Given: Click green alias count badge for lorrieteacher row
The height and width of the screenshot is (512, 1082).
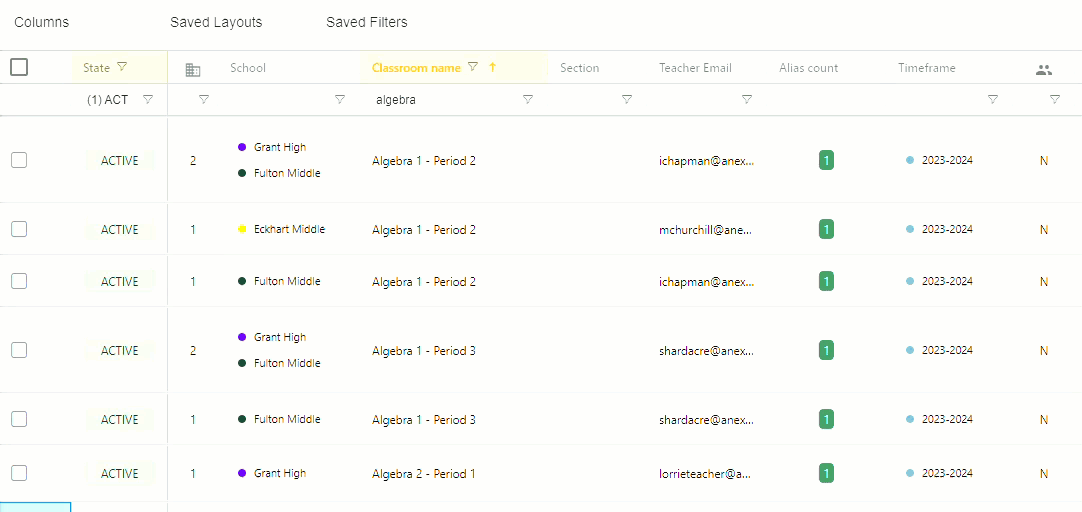Looking at the screenshot, I should 826,473.
